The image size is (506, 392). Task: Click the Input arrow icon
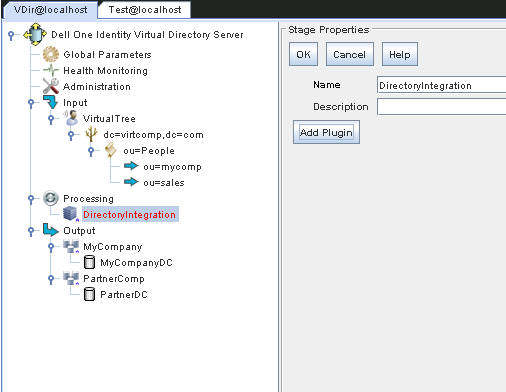click(51, 102)
